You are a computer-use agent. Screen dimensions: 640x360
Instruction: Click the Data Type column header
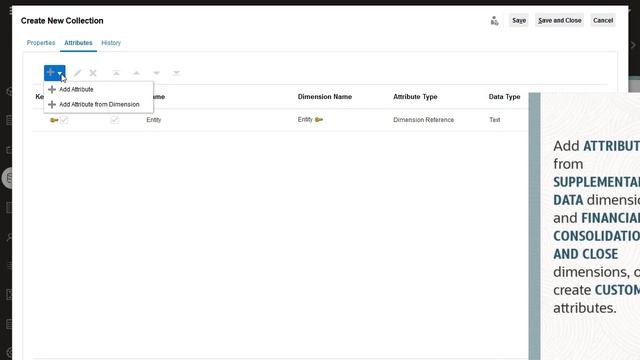coord(504,97)
